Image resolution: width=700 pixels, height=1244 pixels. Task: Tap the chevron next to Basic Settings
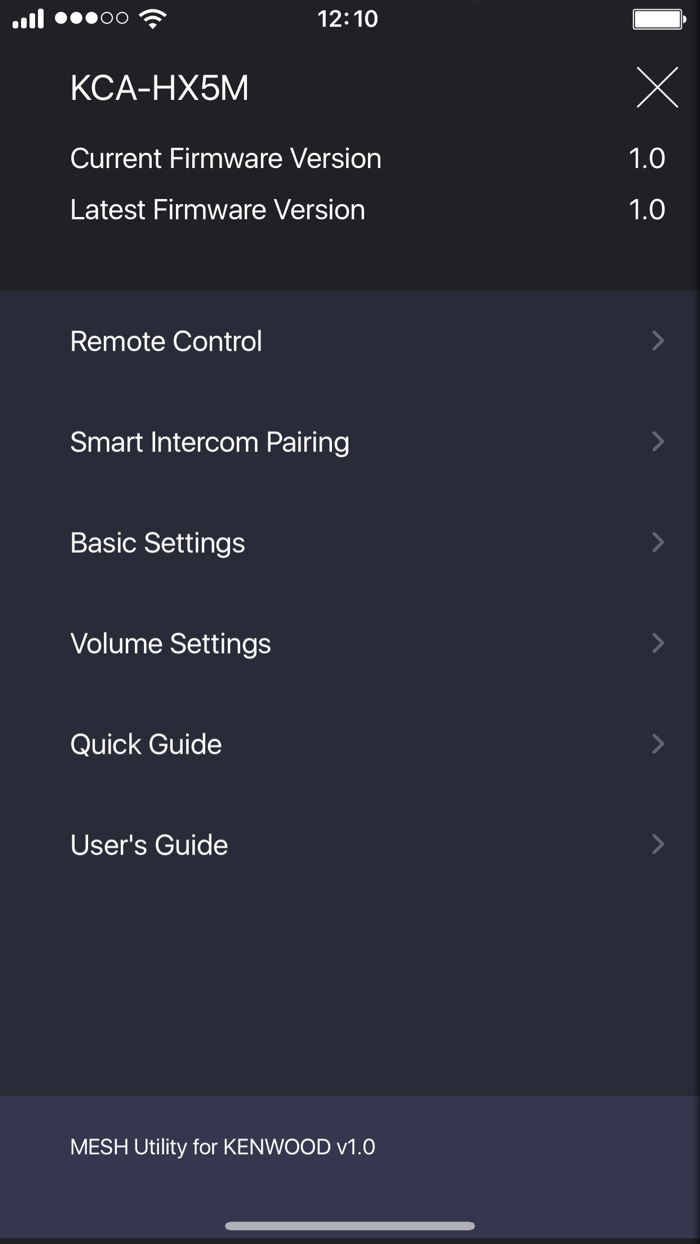pyautogui.click(x=657, y=543)
